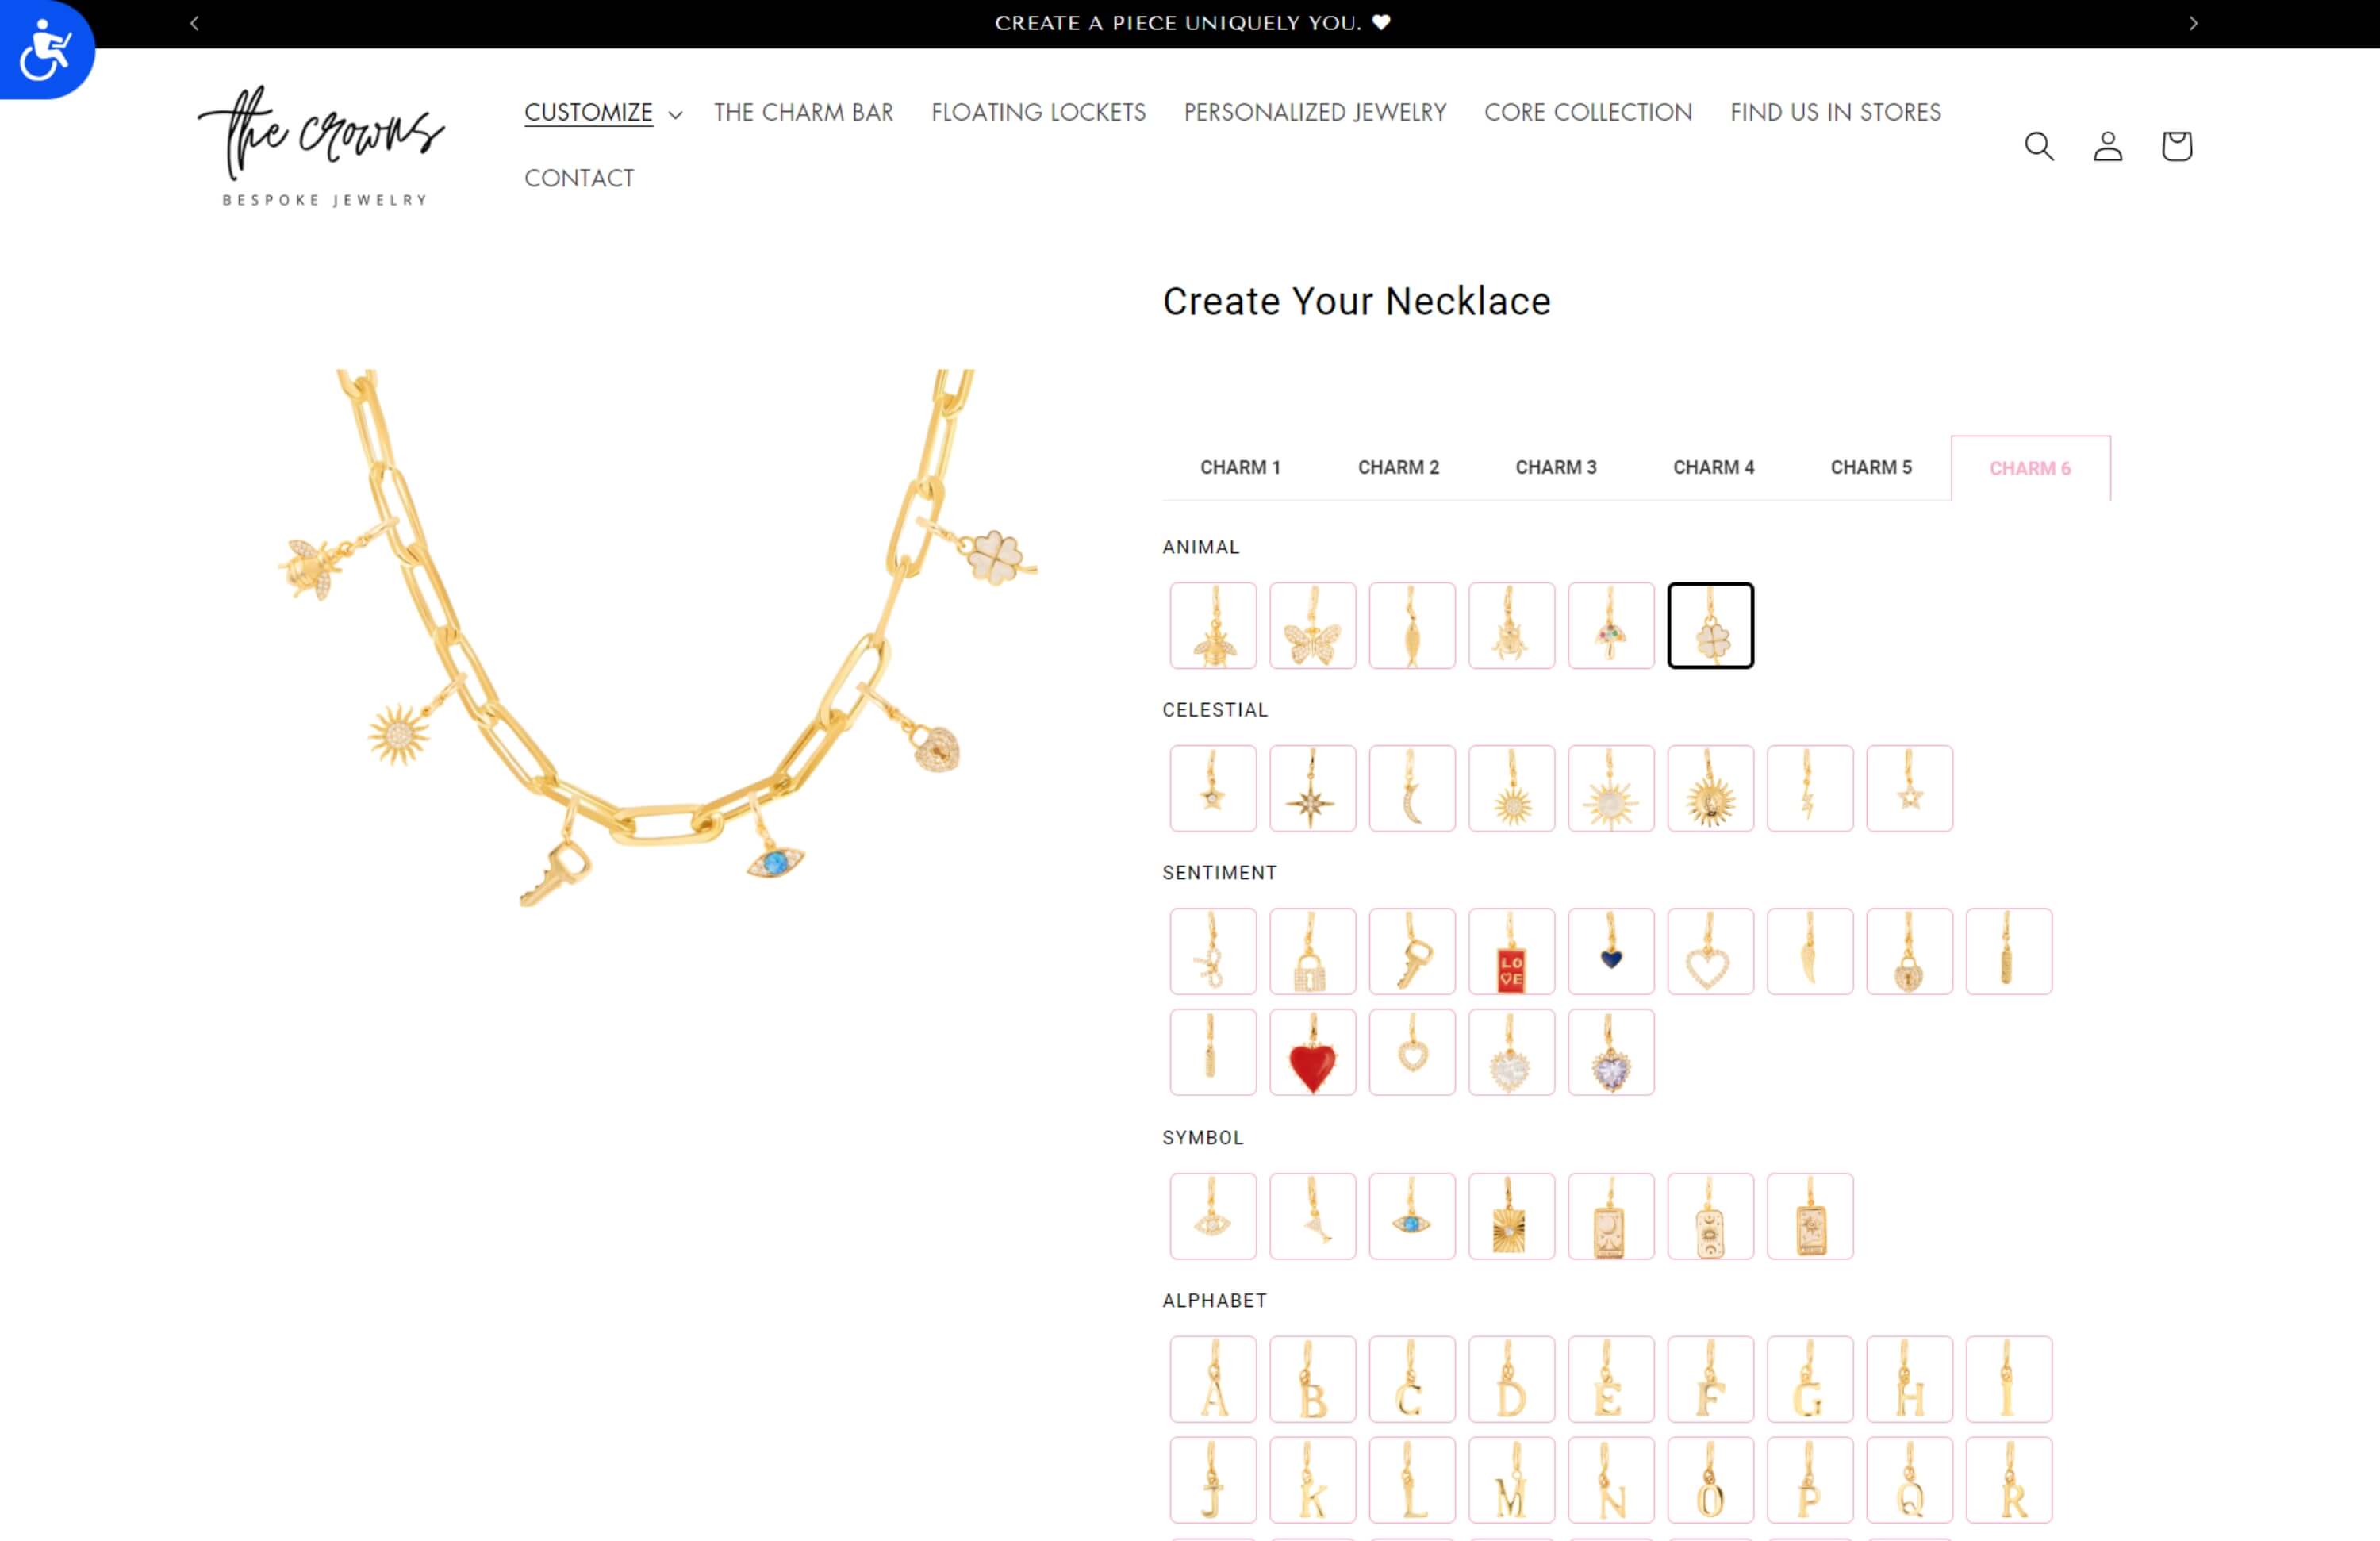Select the red LOVE tag charm
The height and width of the screenshot is (1541, 2380).
tap(1511, 951)
